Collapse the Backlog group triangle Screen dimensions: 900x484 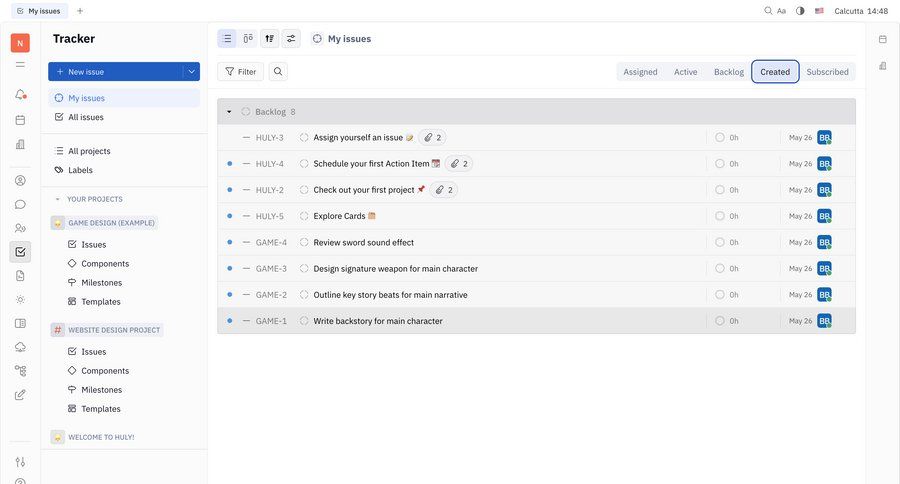(x=229, y=112)
